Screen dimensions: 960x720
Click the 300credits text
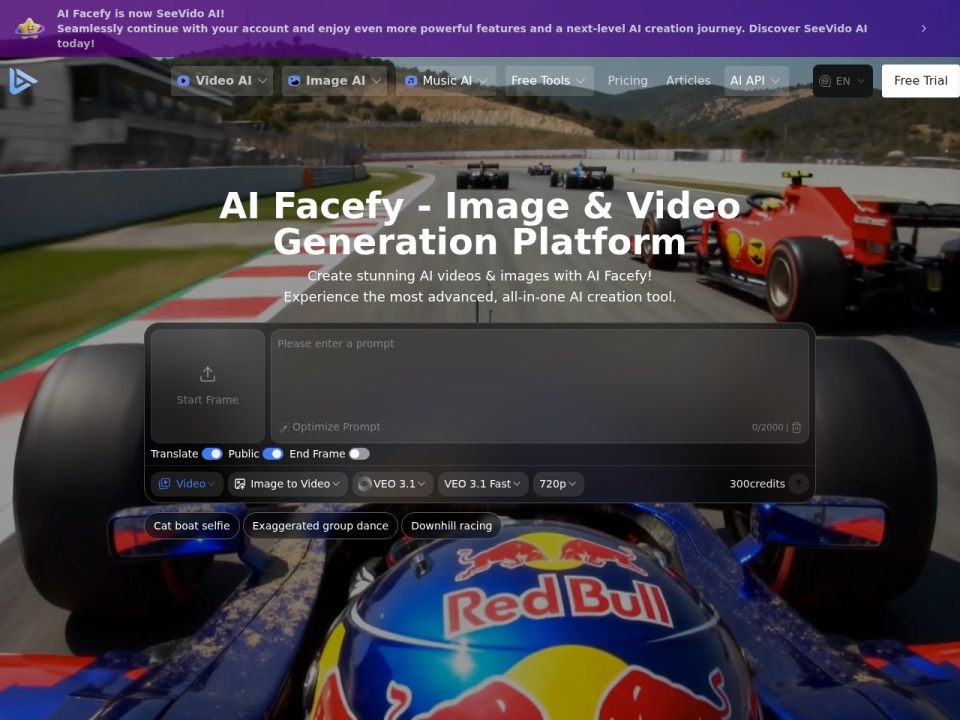[x=757, y=484]
